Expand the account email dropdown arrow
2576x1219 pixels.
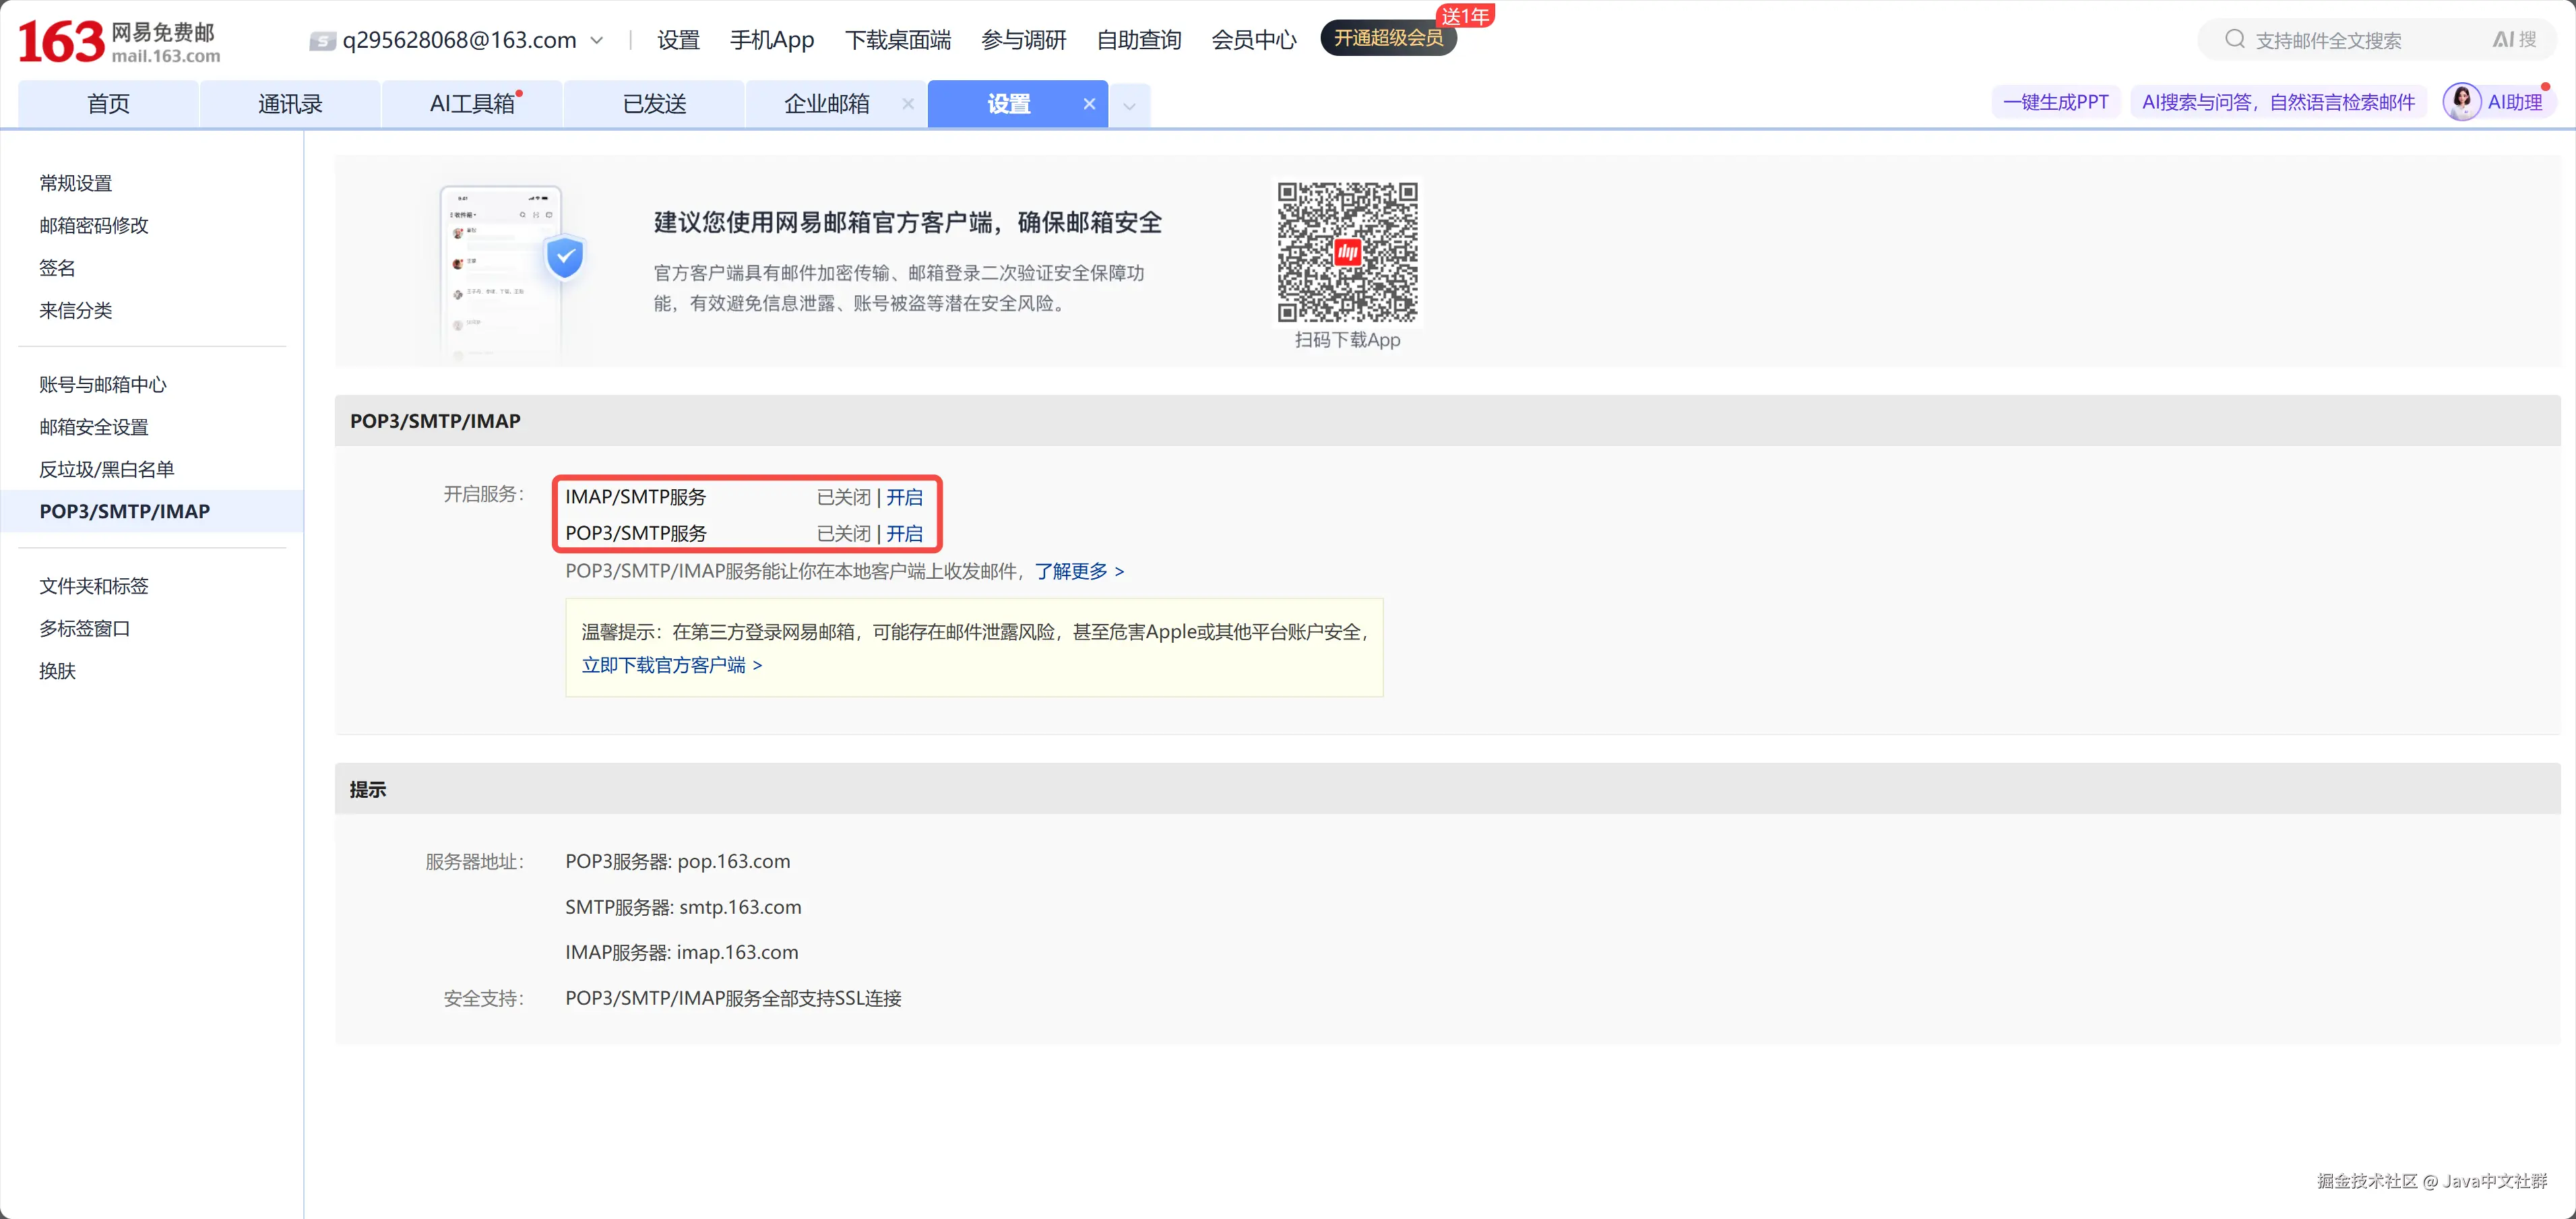[597, 41]
